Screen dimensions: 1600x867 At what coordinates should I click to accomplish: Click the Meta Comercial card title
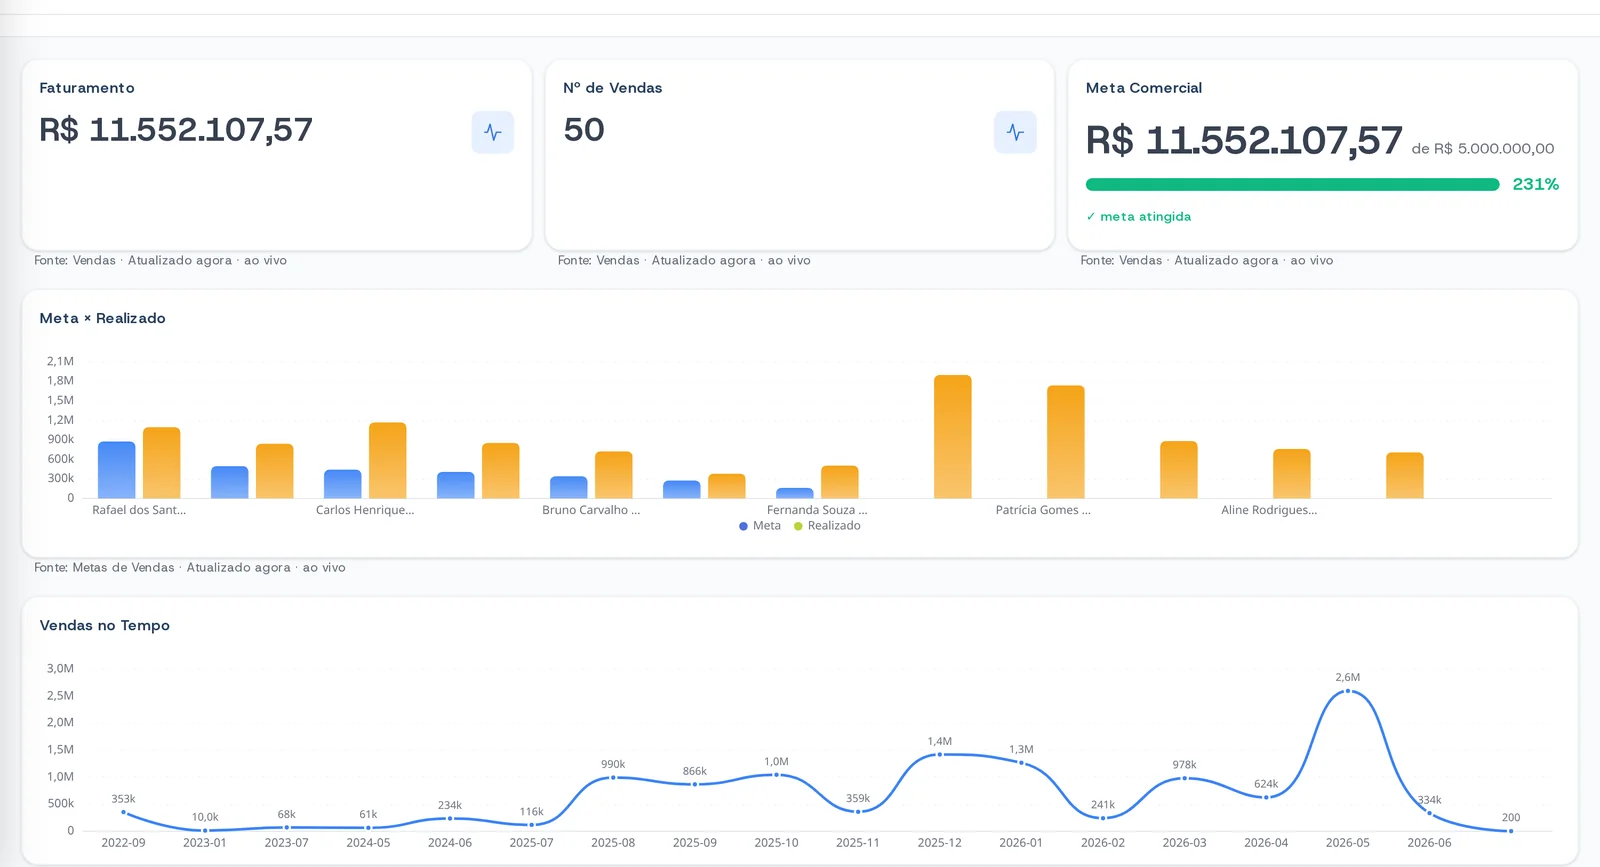click(1144, 88)
